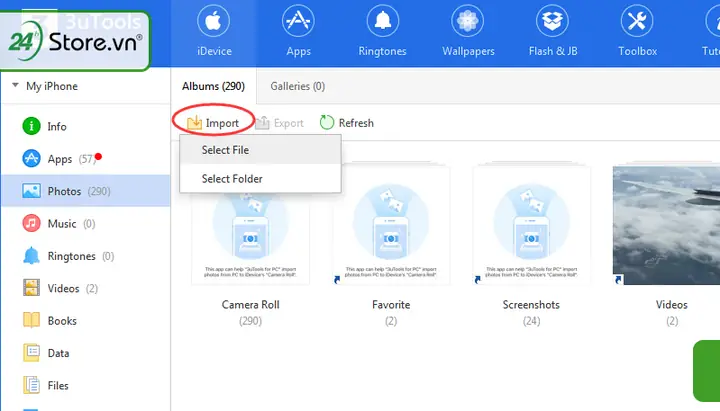Open the iDevice section

click(x=214, y=33)
